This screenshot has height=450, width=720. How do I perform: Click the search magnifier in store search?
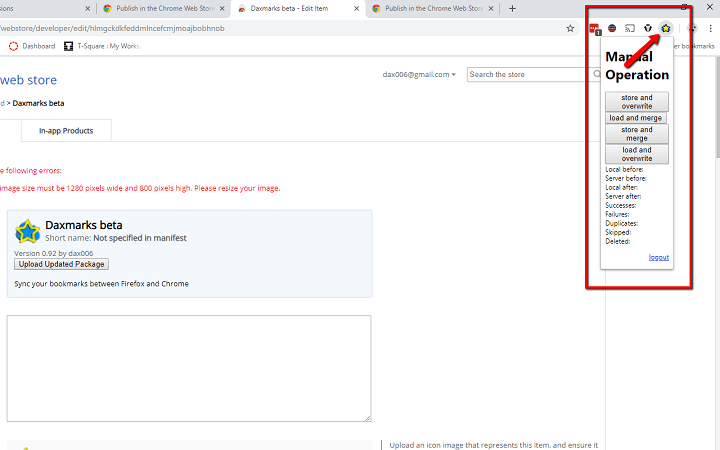pos(596,74)
